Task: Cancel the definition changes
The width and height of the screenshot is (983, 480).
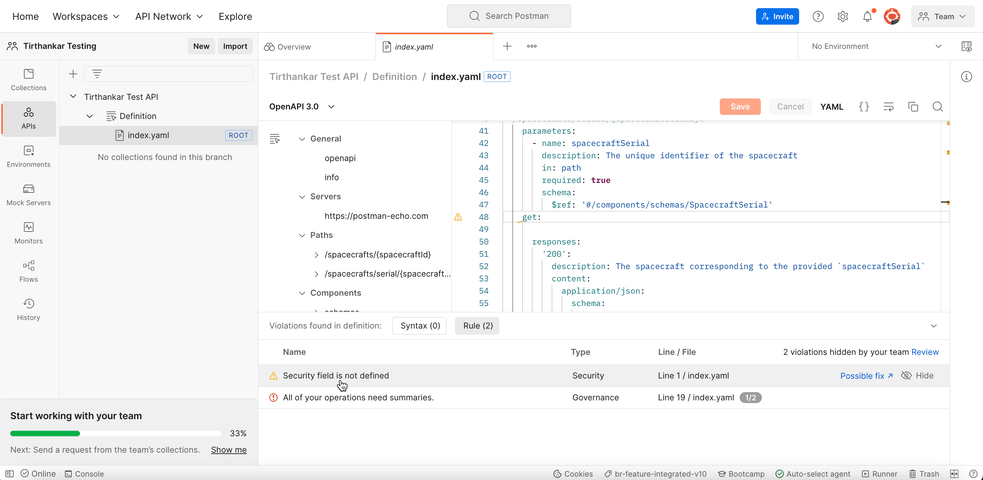Action: click(x=790, y=107)
